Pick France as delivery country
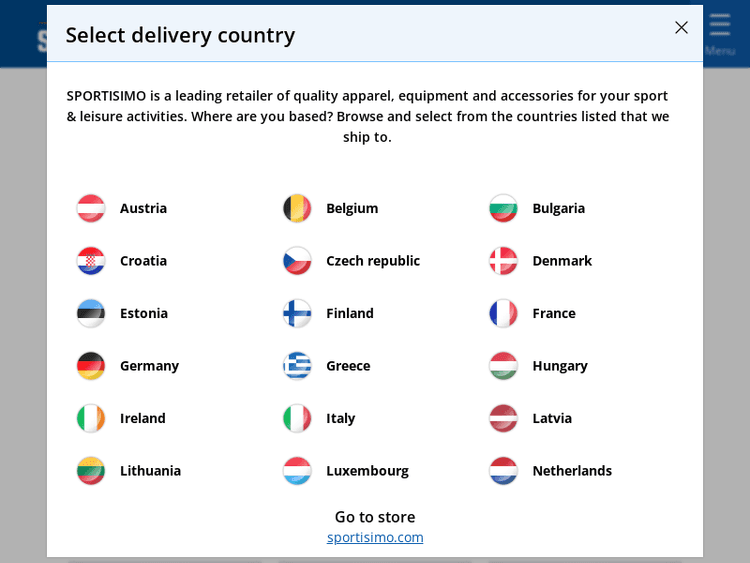Viewport: 750px width, 563px height. pyautogui.click(x=553, y=313)
